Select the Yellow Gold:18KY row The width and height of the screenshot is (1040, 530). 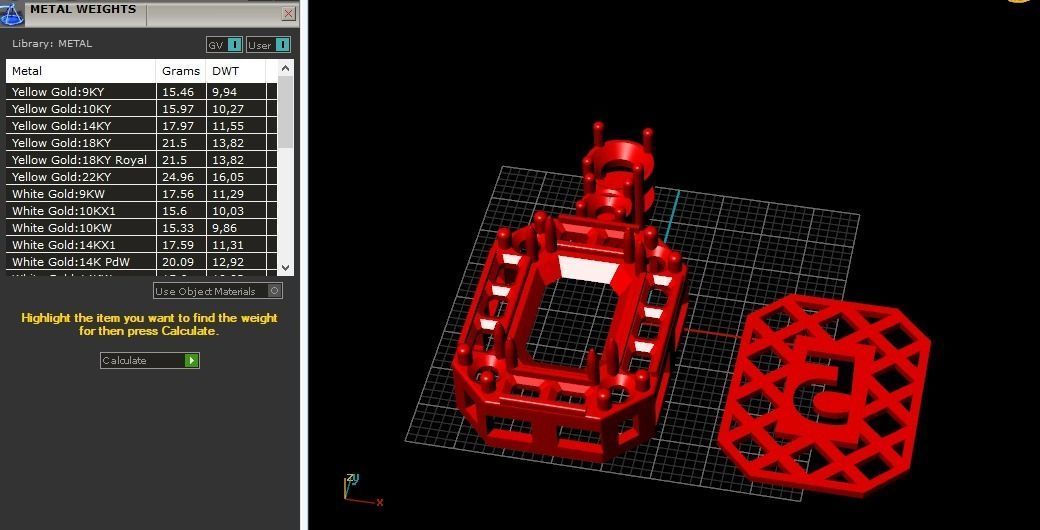point(141,143)
